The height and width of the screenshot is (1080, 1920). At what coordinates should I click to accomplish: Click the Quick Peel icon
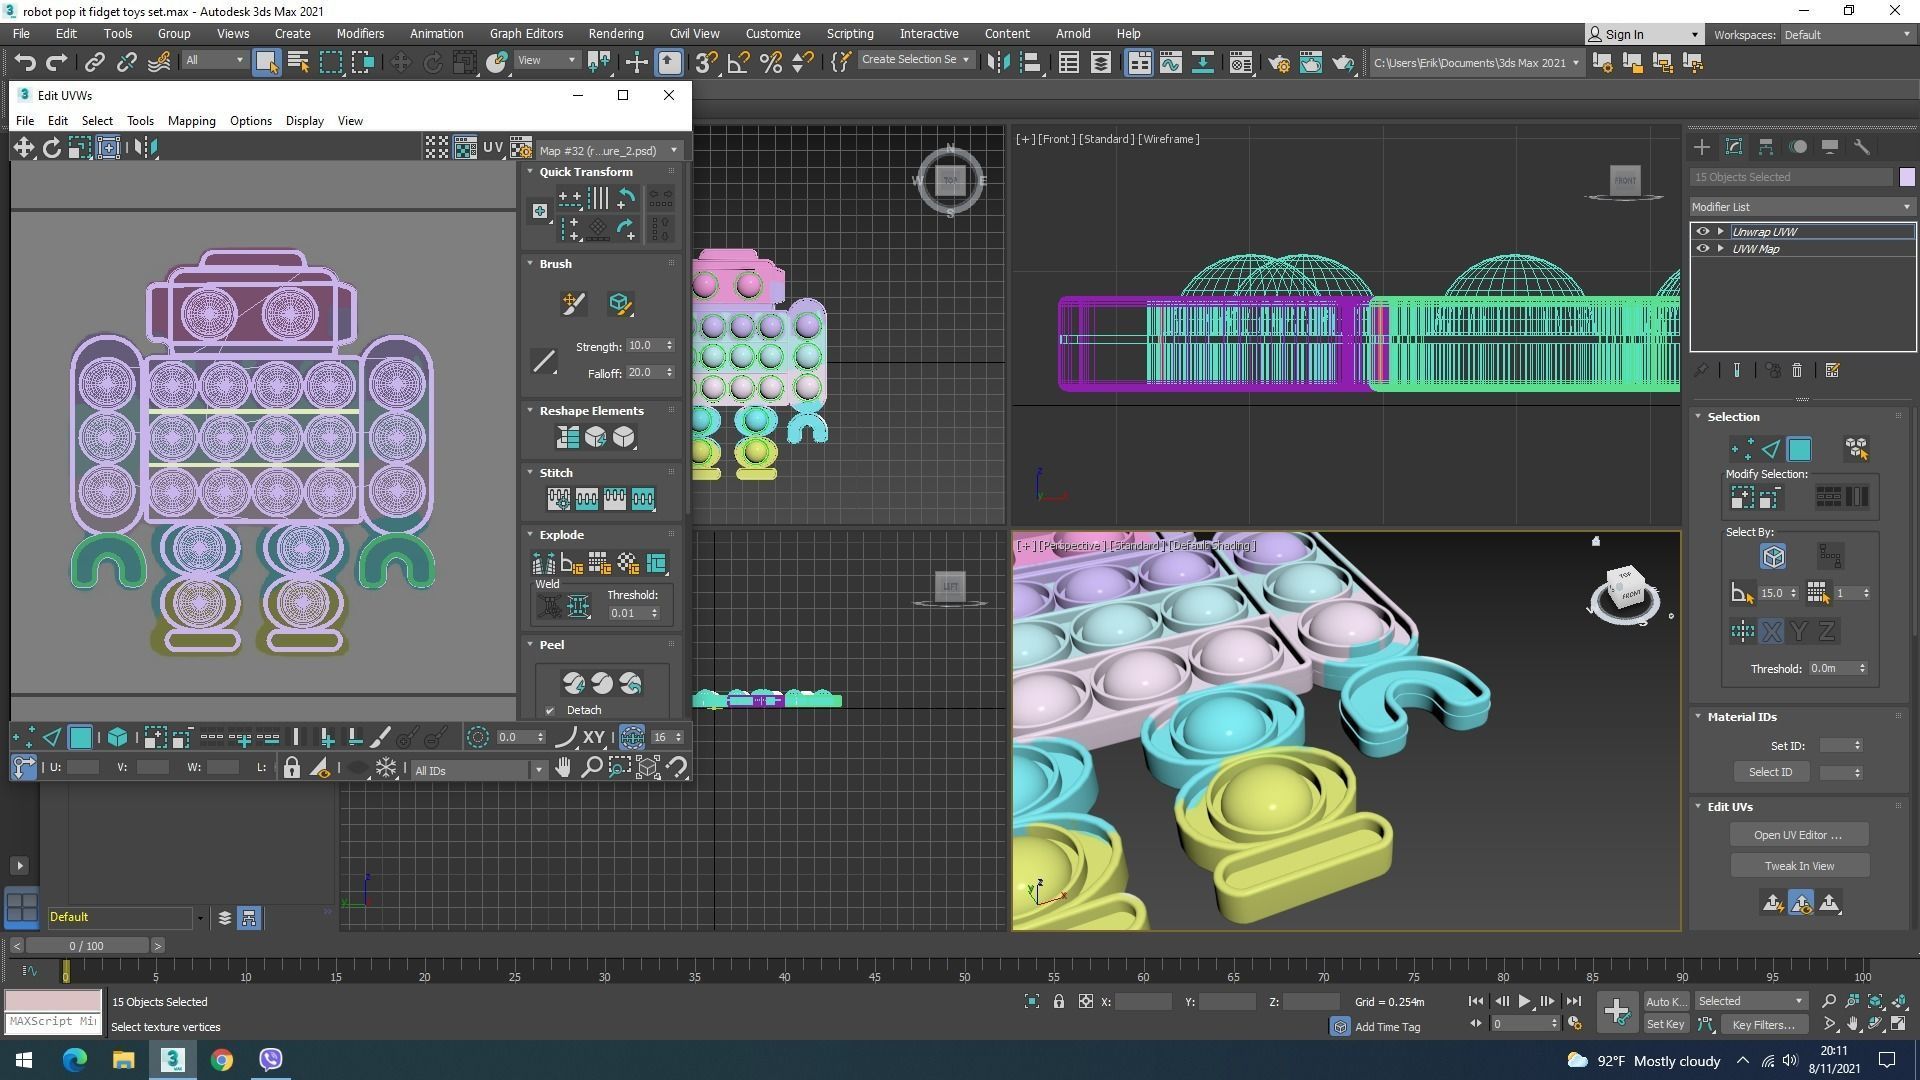[573, 683]
